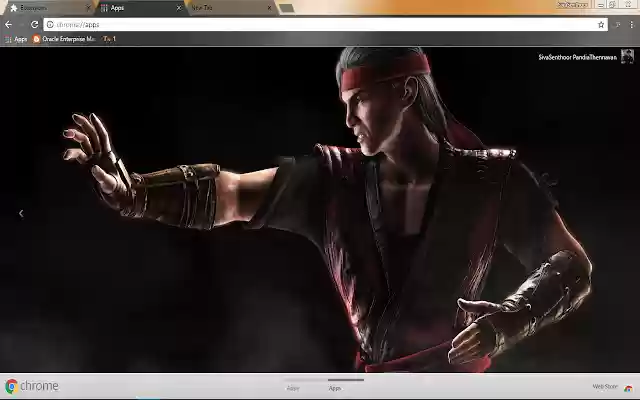640x400 pixels.
Task: Open the Web Store link
Action: 605,387
